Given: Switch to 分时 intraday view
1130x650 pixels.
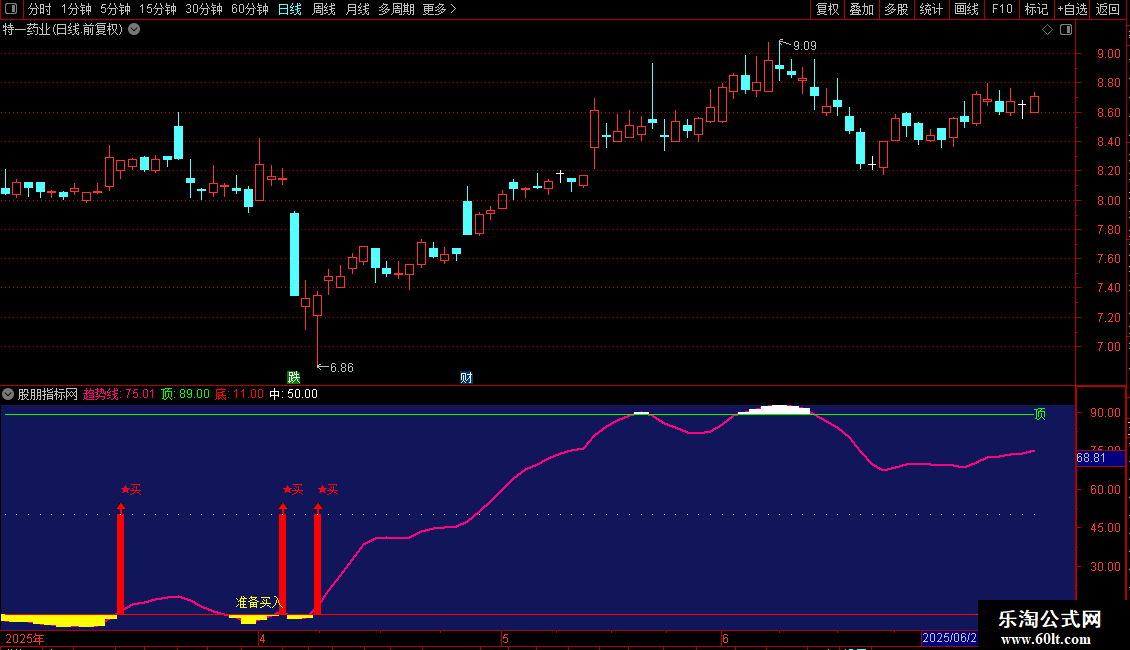Looking at the screenshot, I should click(40, 9).
